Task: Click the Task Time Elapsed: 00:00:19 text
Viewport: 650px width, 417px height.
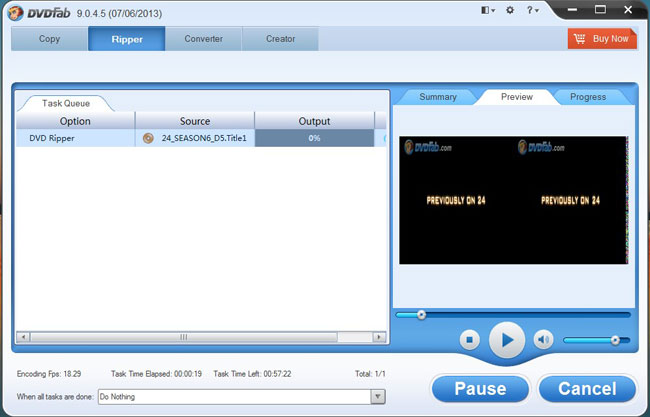Action: pyautogui.click(x=156, y=374)
